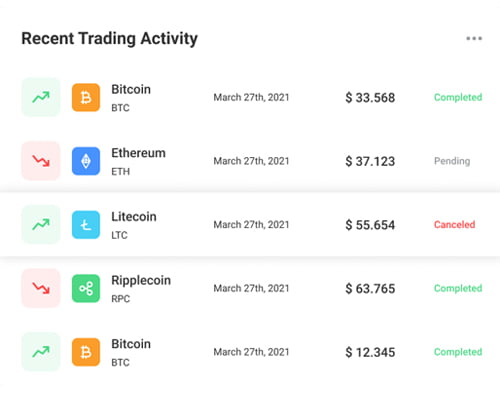This screenshot has height=400, width=500.
Task: Click Recent Trading Activity heading
Action: pyautogui.click(x=110, y=39)
